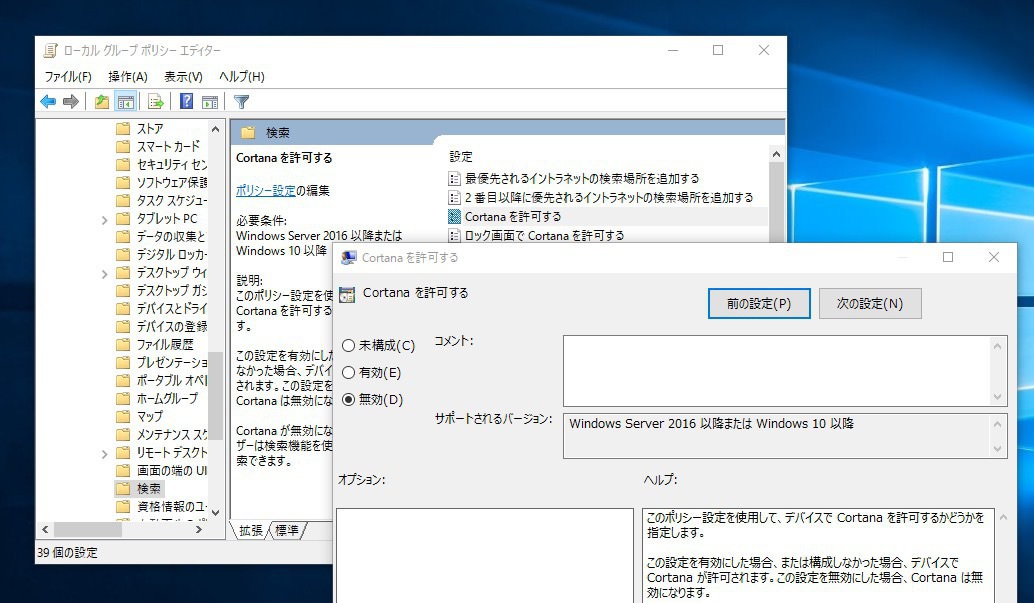Select the 未構成(C) radio button
Screen dimensions: 1034x603
coord(348,345)
